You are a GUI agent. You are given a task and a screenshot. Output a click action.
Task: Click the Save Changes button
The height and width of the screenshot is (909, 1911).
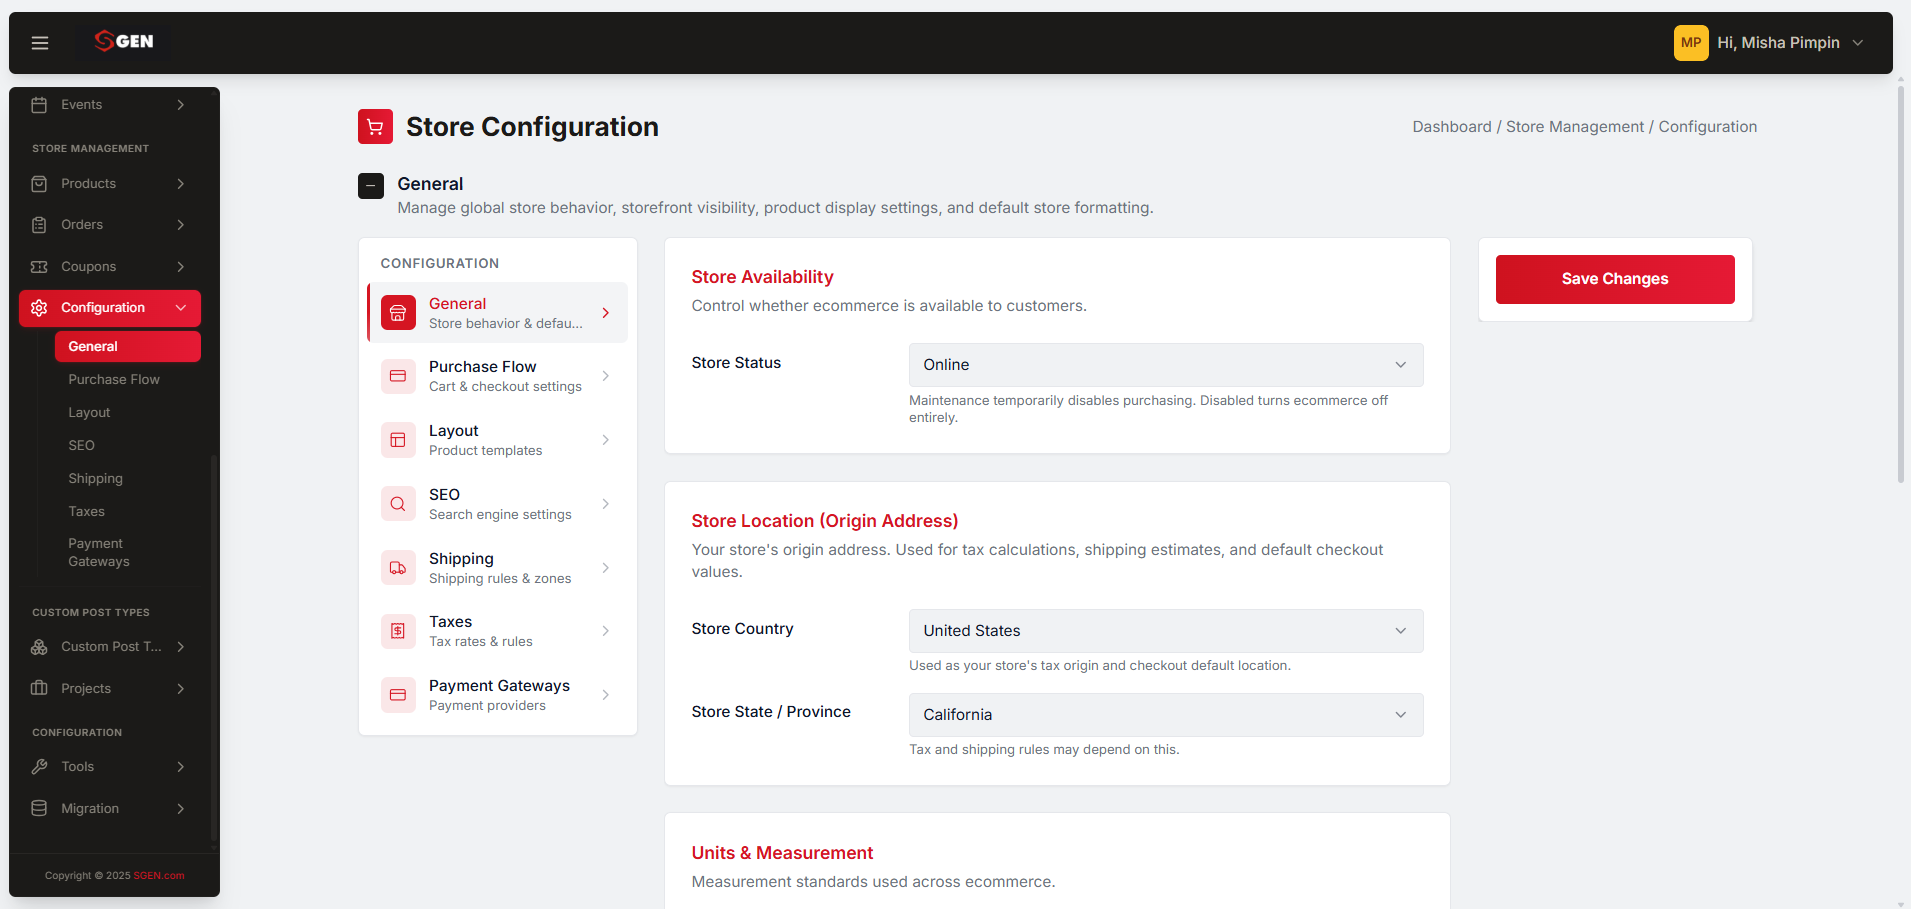click(1615, 279)
